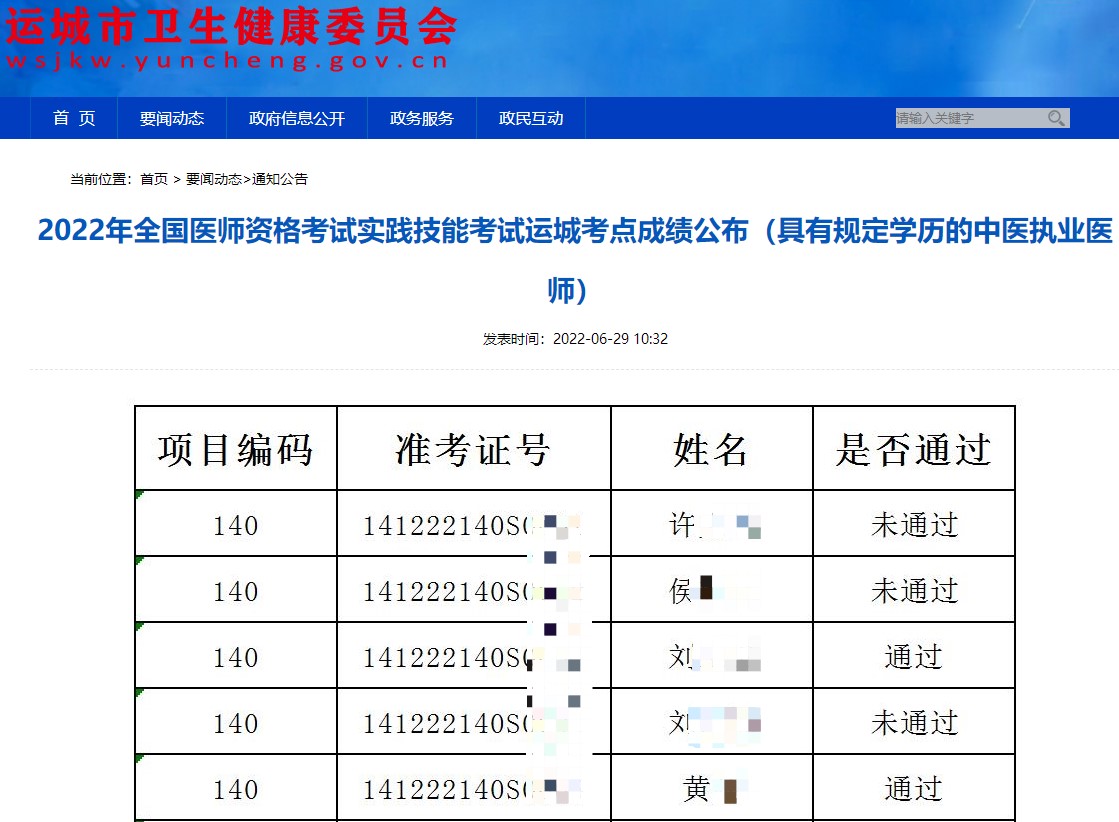
Task: Go to the 政务服务 navigation item
Action: click(x=422, y=118)
